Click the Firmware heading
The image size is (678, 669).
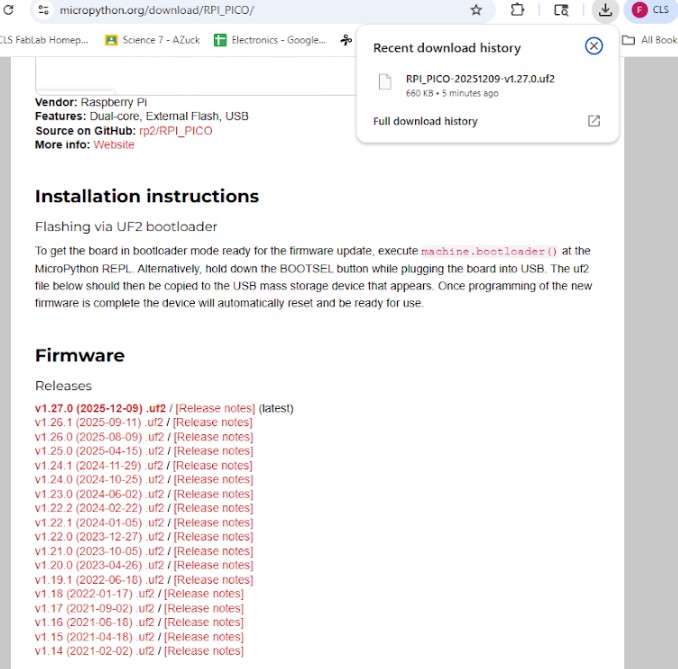tap(80, 355)
